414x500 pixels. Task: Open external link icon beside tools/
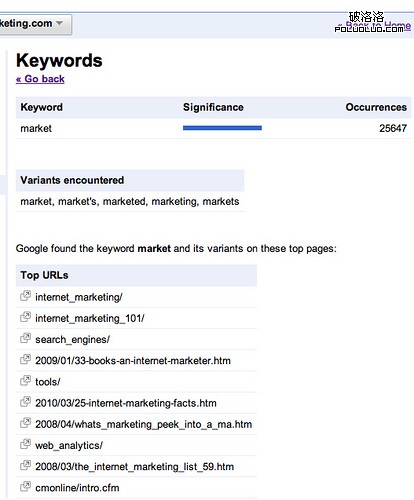tap(25, 381)
